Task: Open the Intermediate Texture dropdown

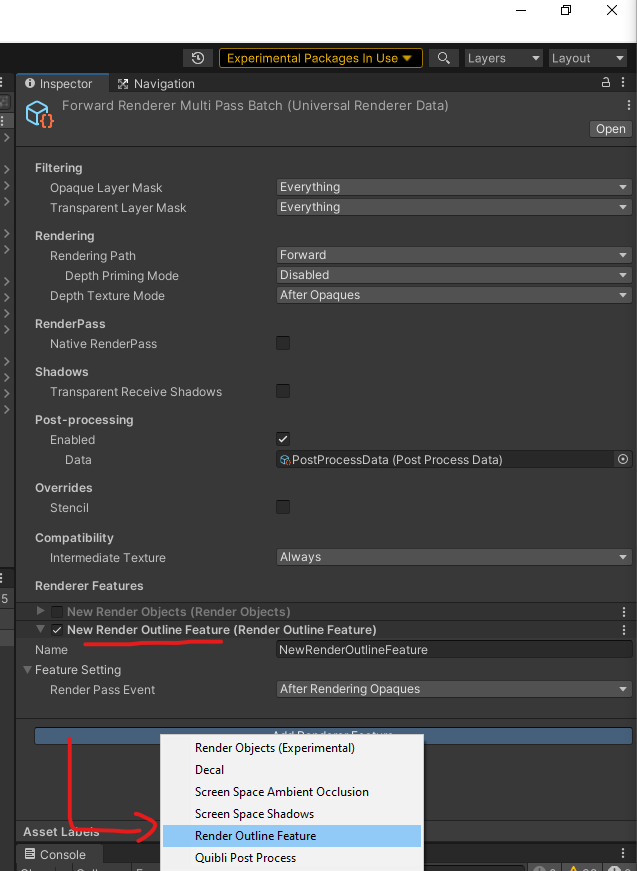Action: click(x=454, y=557)
